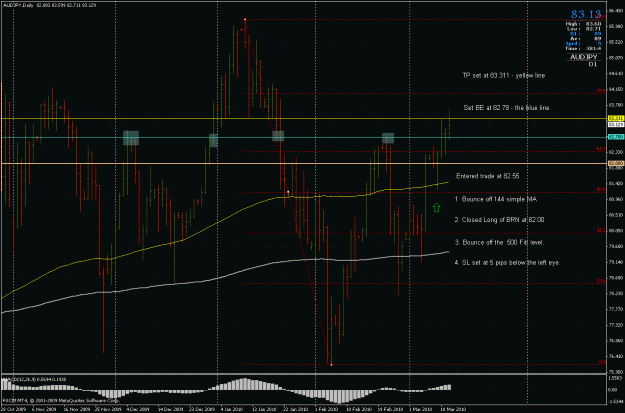Image resolution: width=625 pixels, height=413 pixels.
Task: Click the 0.0 Fibonacci level label
Action: point(602,362)
